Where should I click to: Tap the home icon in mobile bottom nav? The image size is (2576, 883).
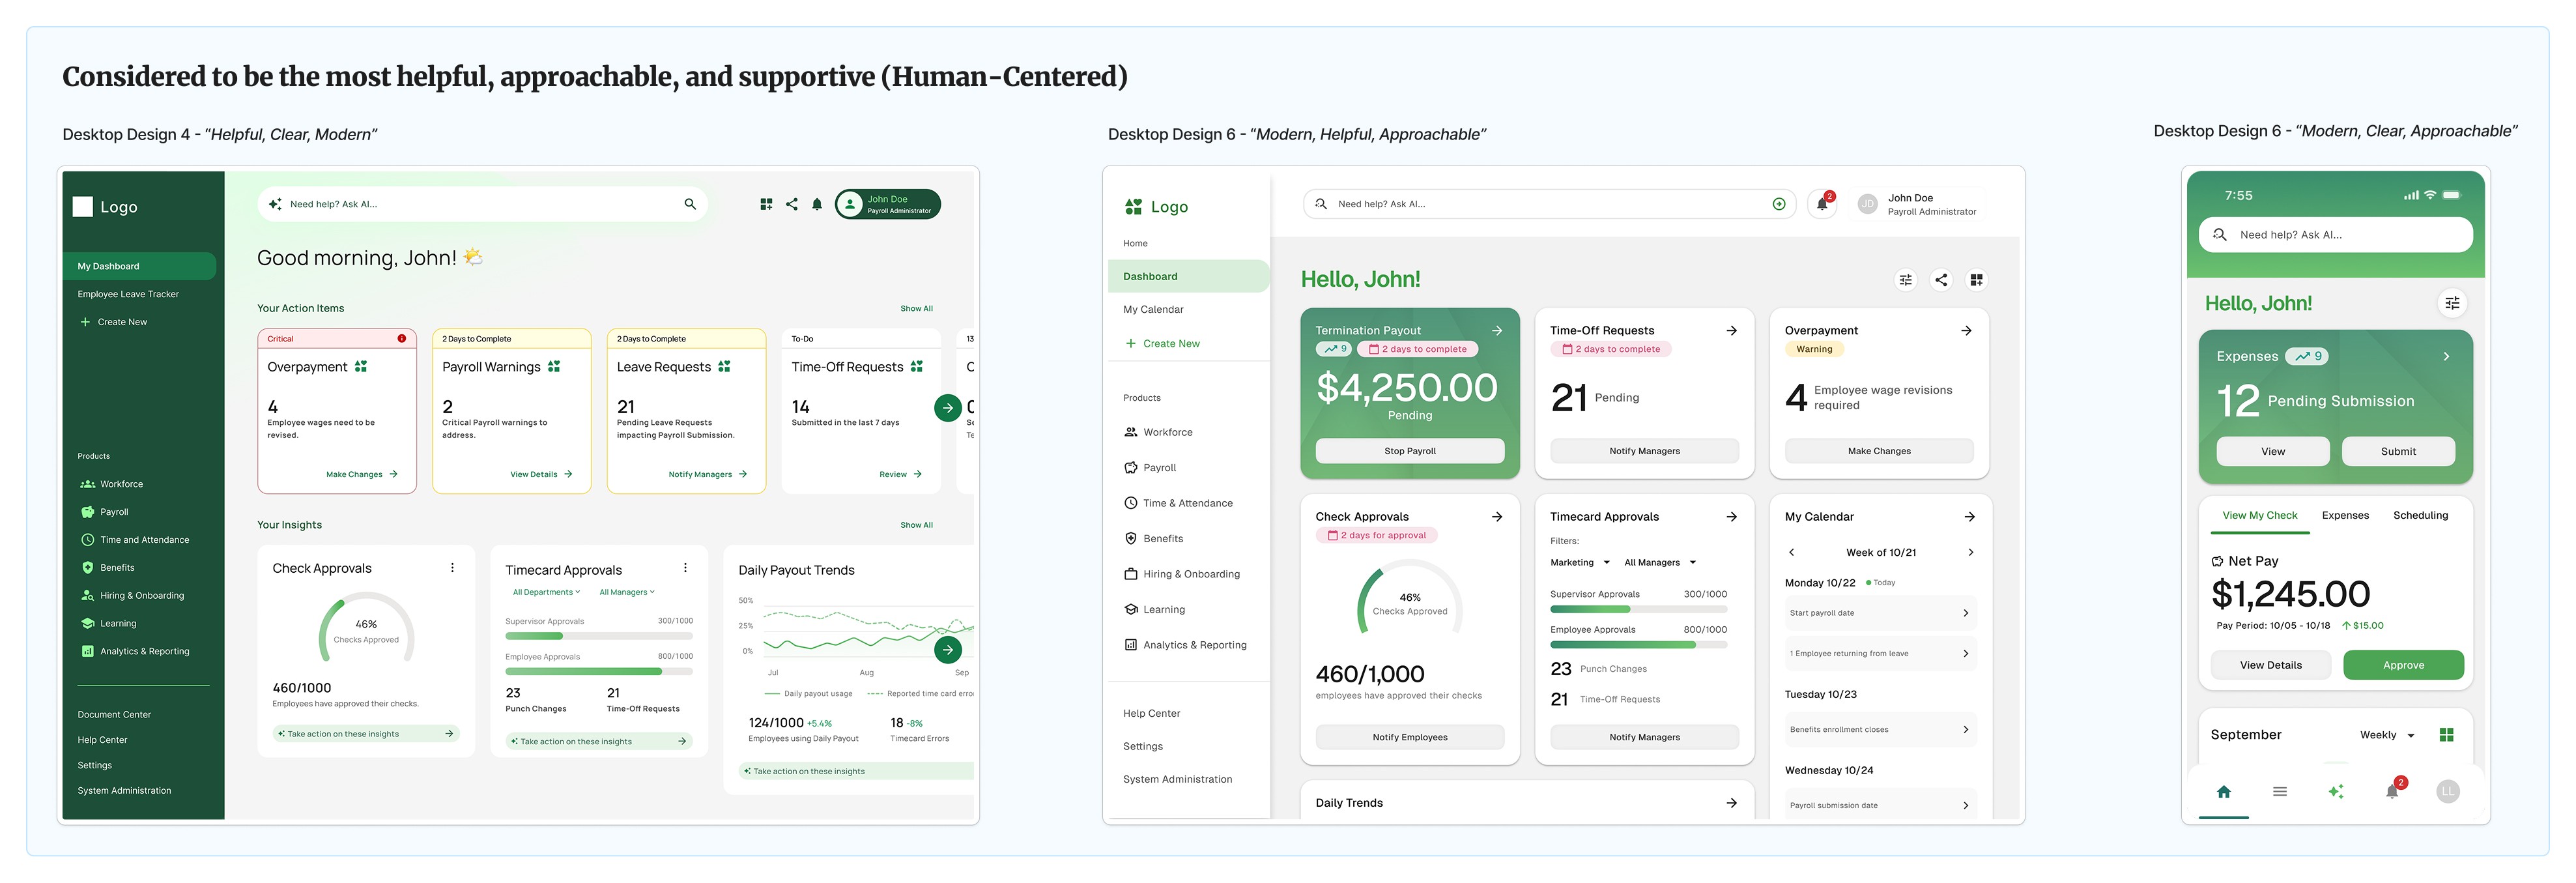pyautogui.click(x=2223, y=792)
